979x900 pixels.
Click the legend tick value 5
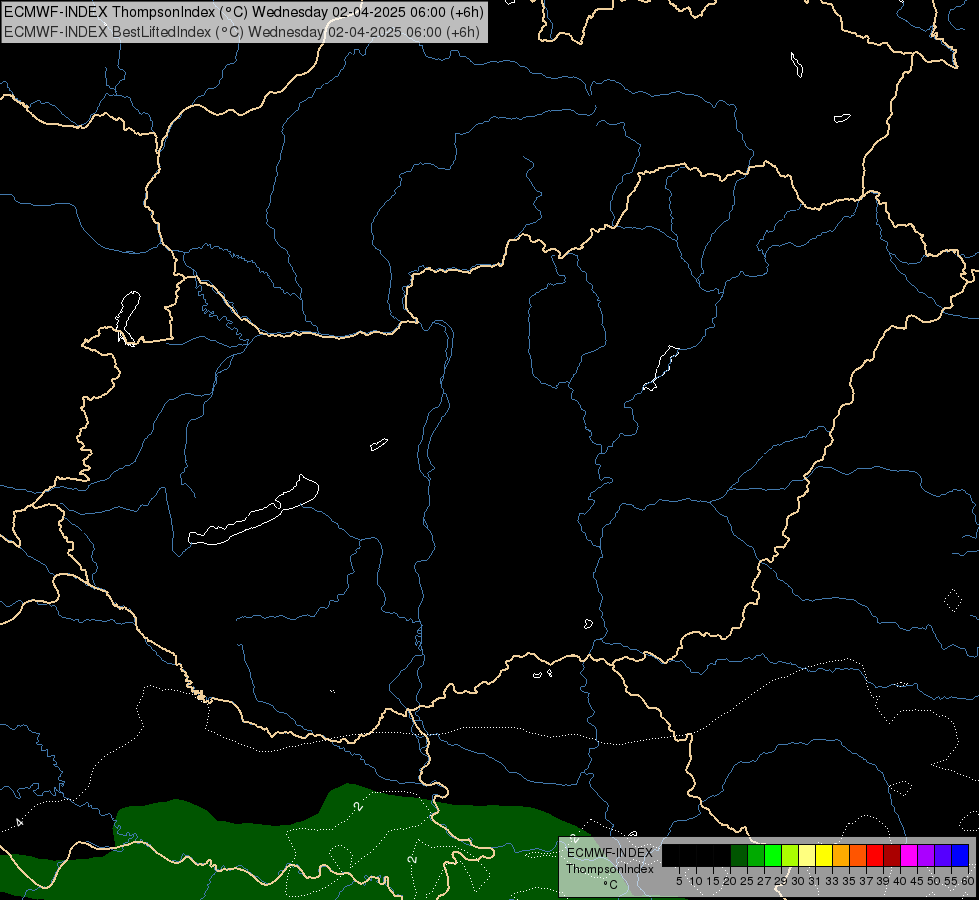679,881
